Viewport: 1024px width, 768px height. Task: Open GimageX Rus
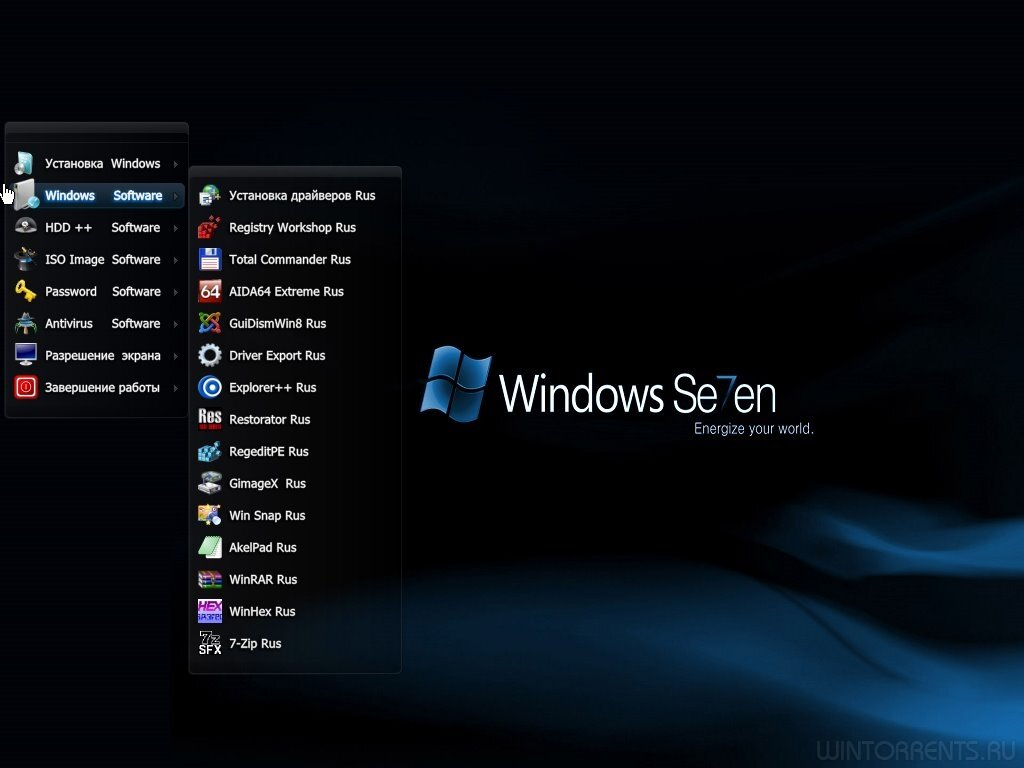295,483
